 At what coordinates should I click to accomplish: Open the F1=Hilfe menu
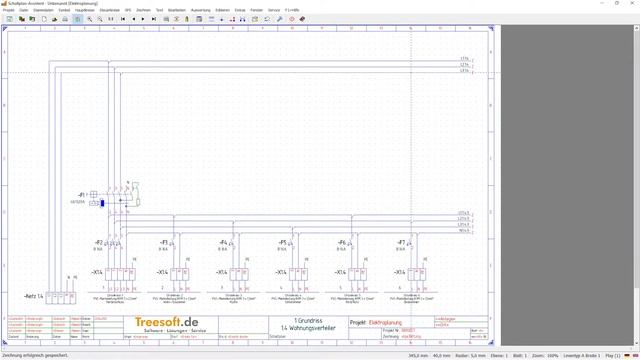[x=292, y=10]
